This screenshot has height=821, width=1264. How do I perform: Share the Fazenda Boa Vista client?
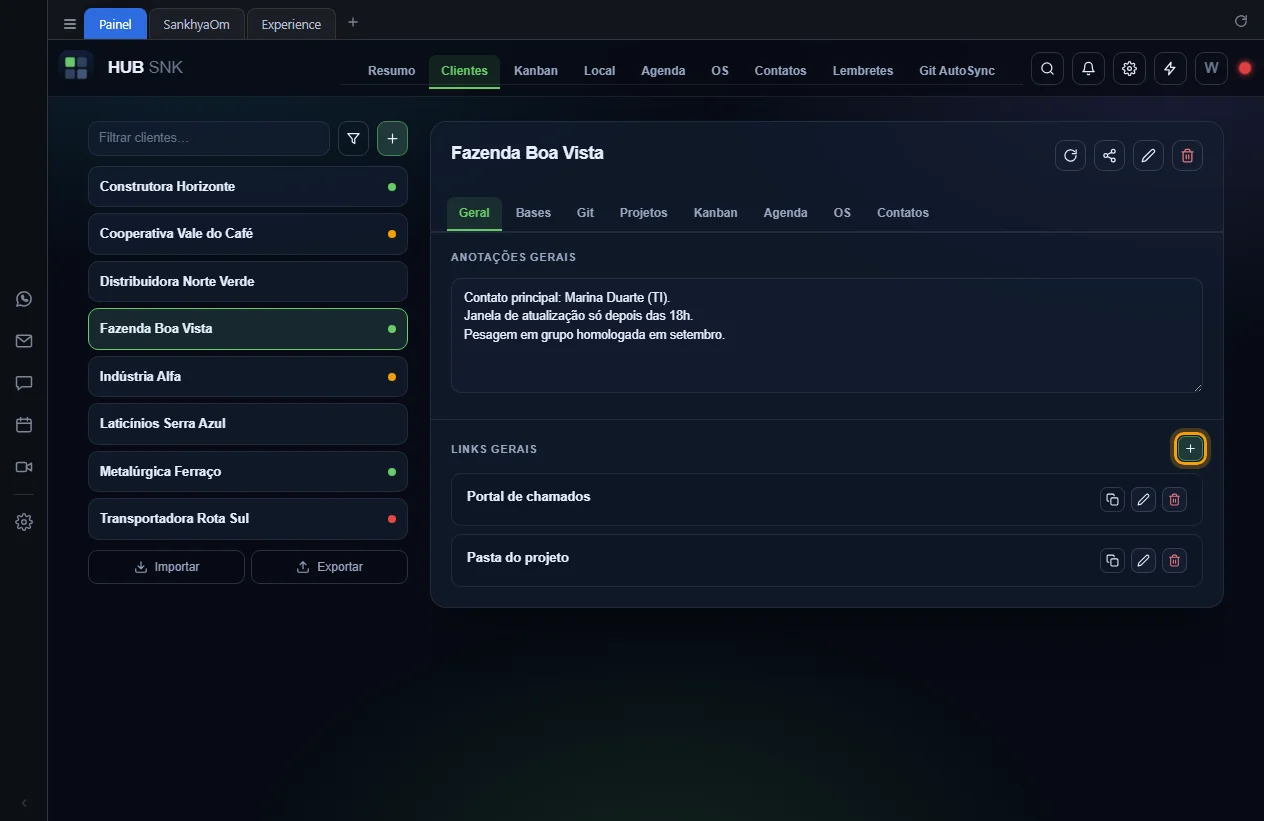click(1109, 155)
